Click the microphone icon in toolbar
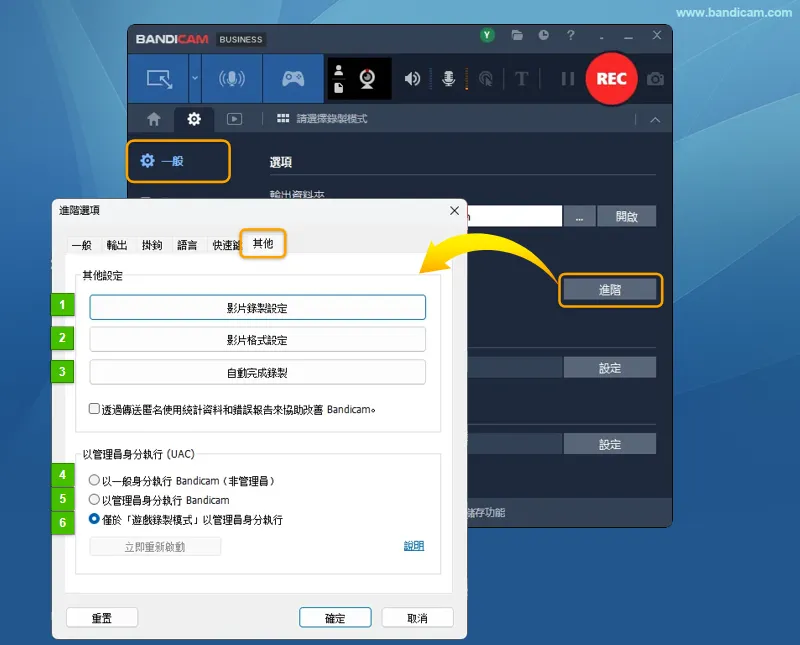800x645 pixels. 448,79
